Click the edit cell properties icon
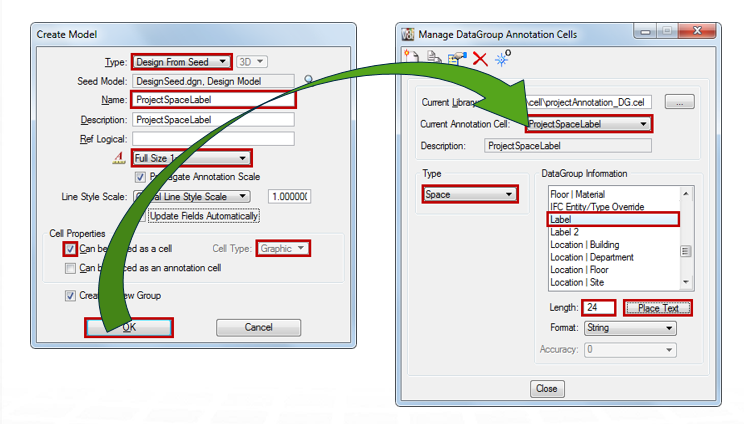The width and height of the screenshot is (744, 424). pyautogui.click(x=457, y=58)
